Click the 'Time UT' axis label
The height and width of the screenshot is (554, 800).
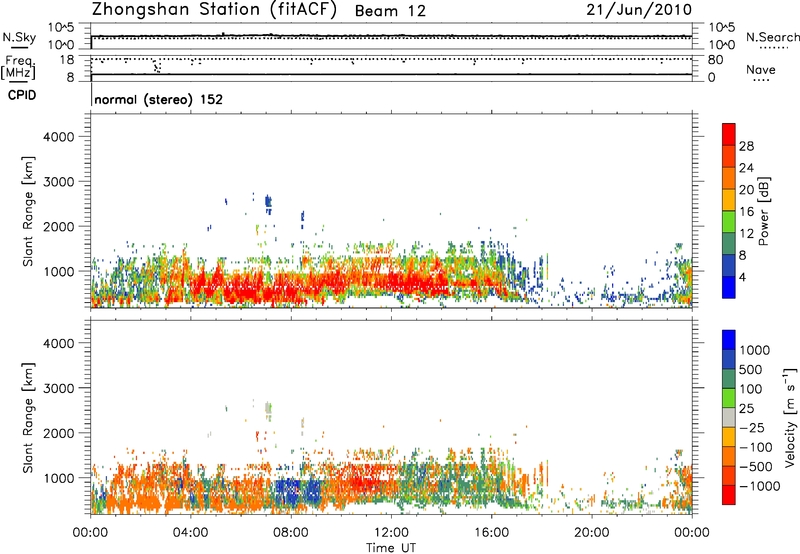(391, 548)
